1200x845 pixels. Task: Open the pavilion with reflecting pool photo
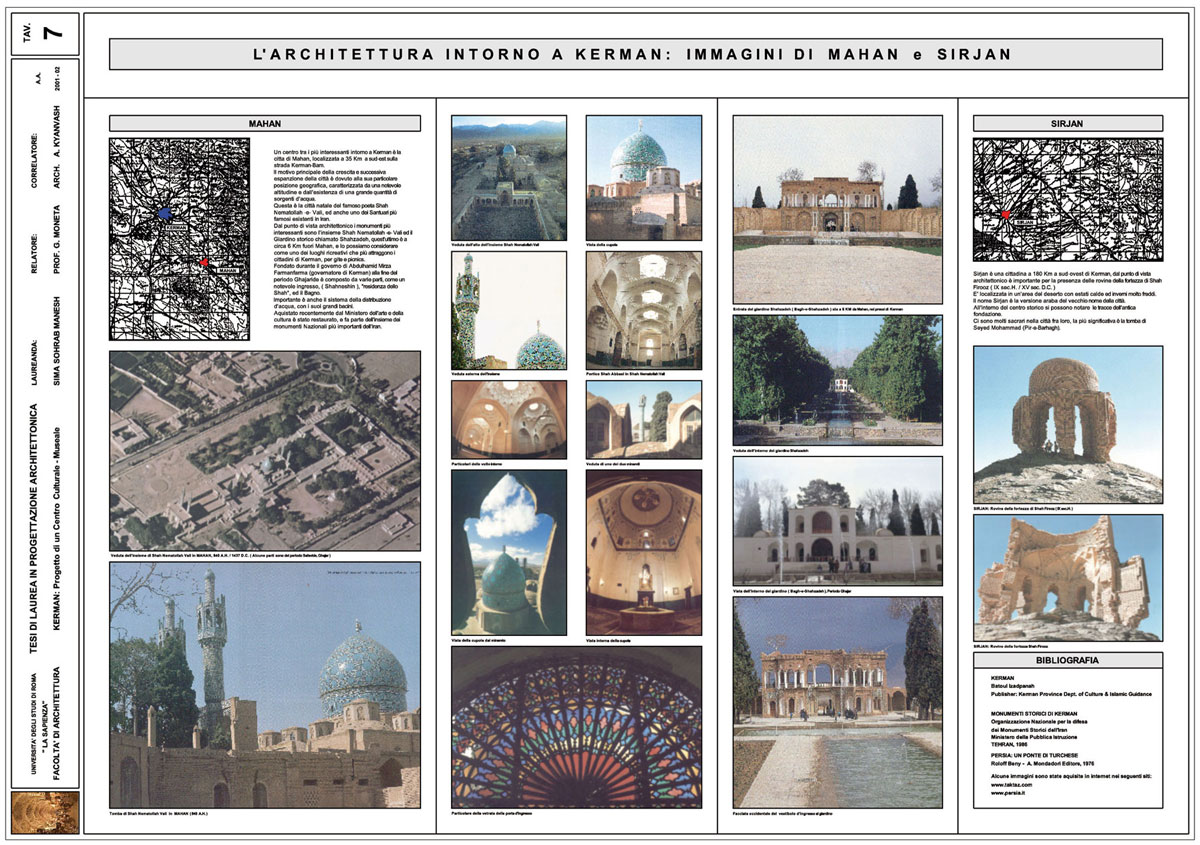pyautogui.click(x=837, y=702)
